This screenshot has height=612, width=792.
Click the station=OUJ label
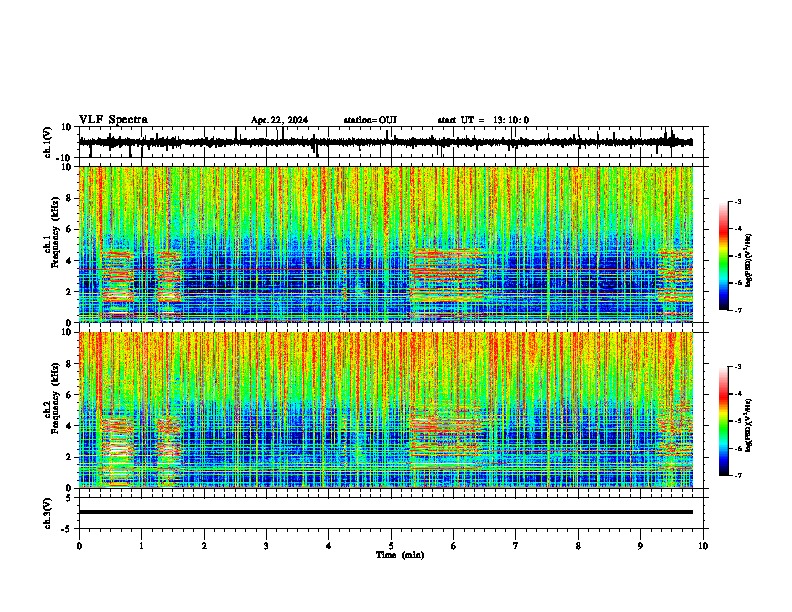pyautogui.click(x=370, y=120)
